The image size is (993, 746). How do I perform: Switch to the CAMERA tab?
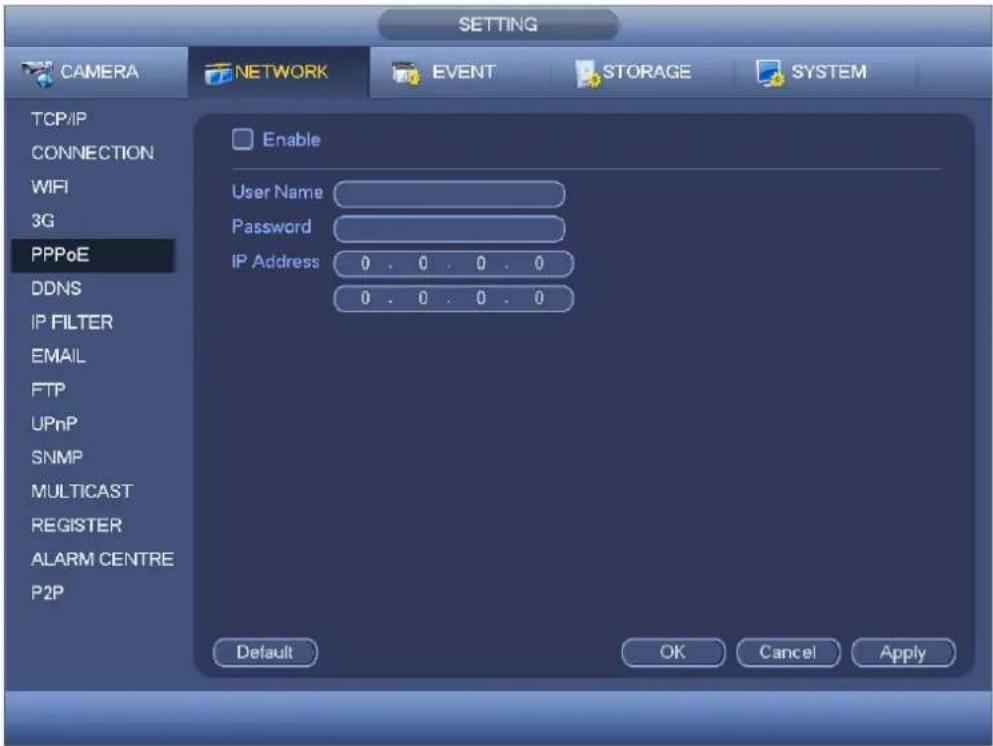click(95, 72)
